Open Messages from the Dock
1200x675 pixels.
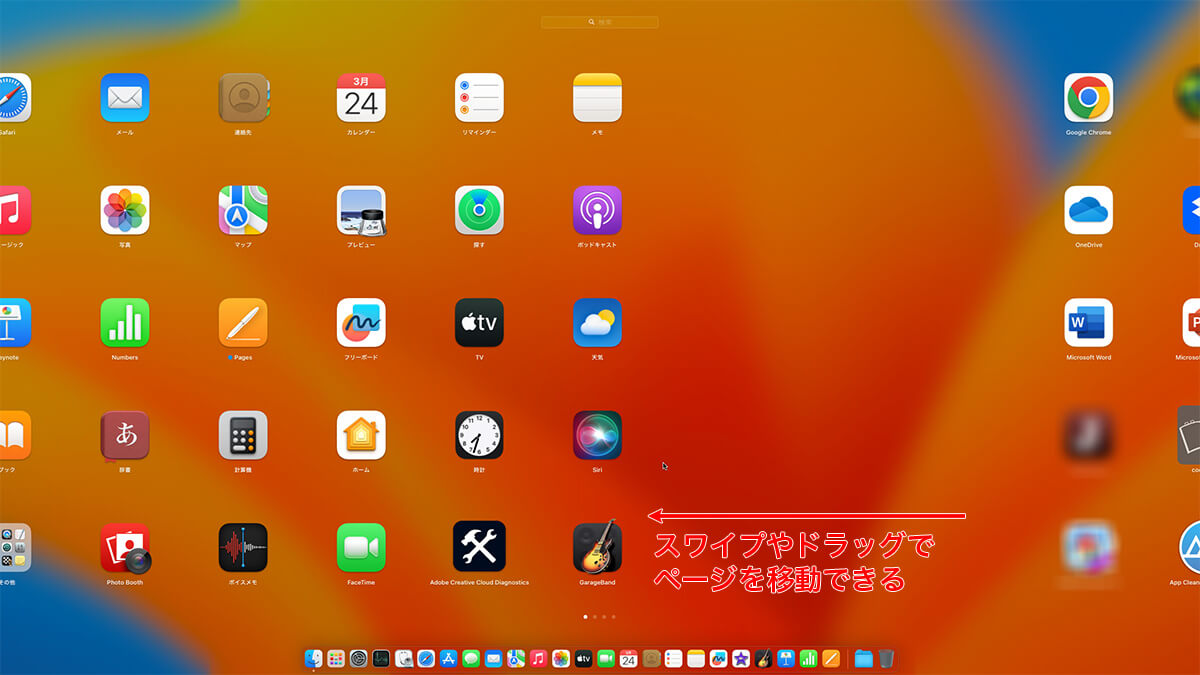pos(471,658)
